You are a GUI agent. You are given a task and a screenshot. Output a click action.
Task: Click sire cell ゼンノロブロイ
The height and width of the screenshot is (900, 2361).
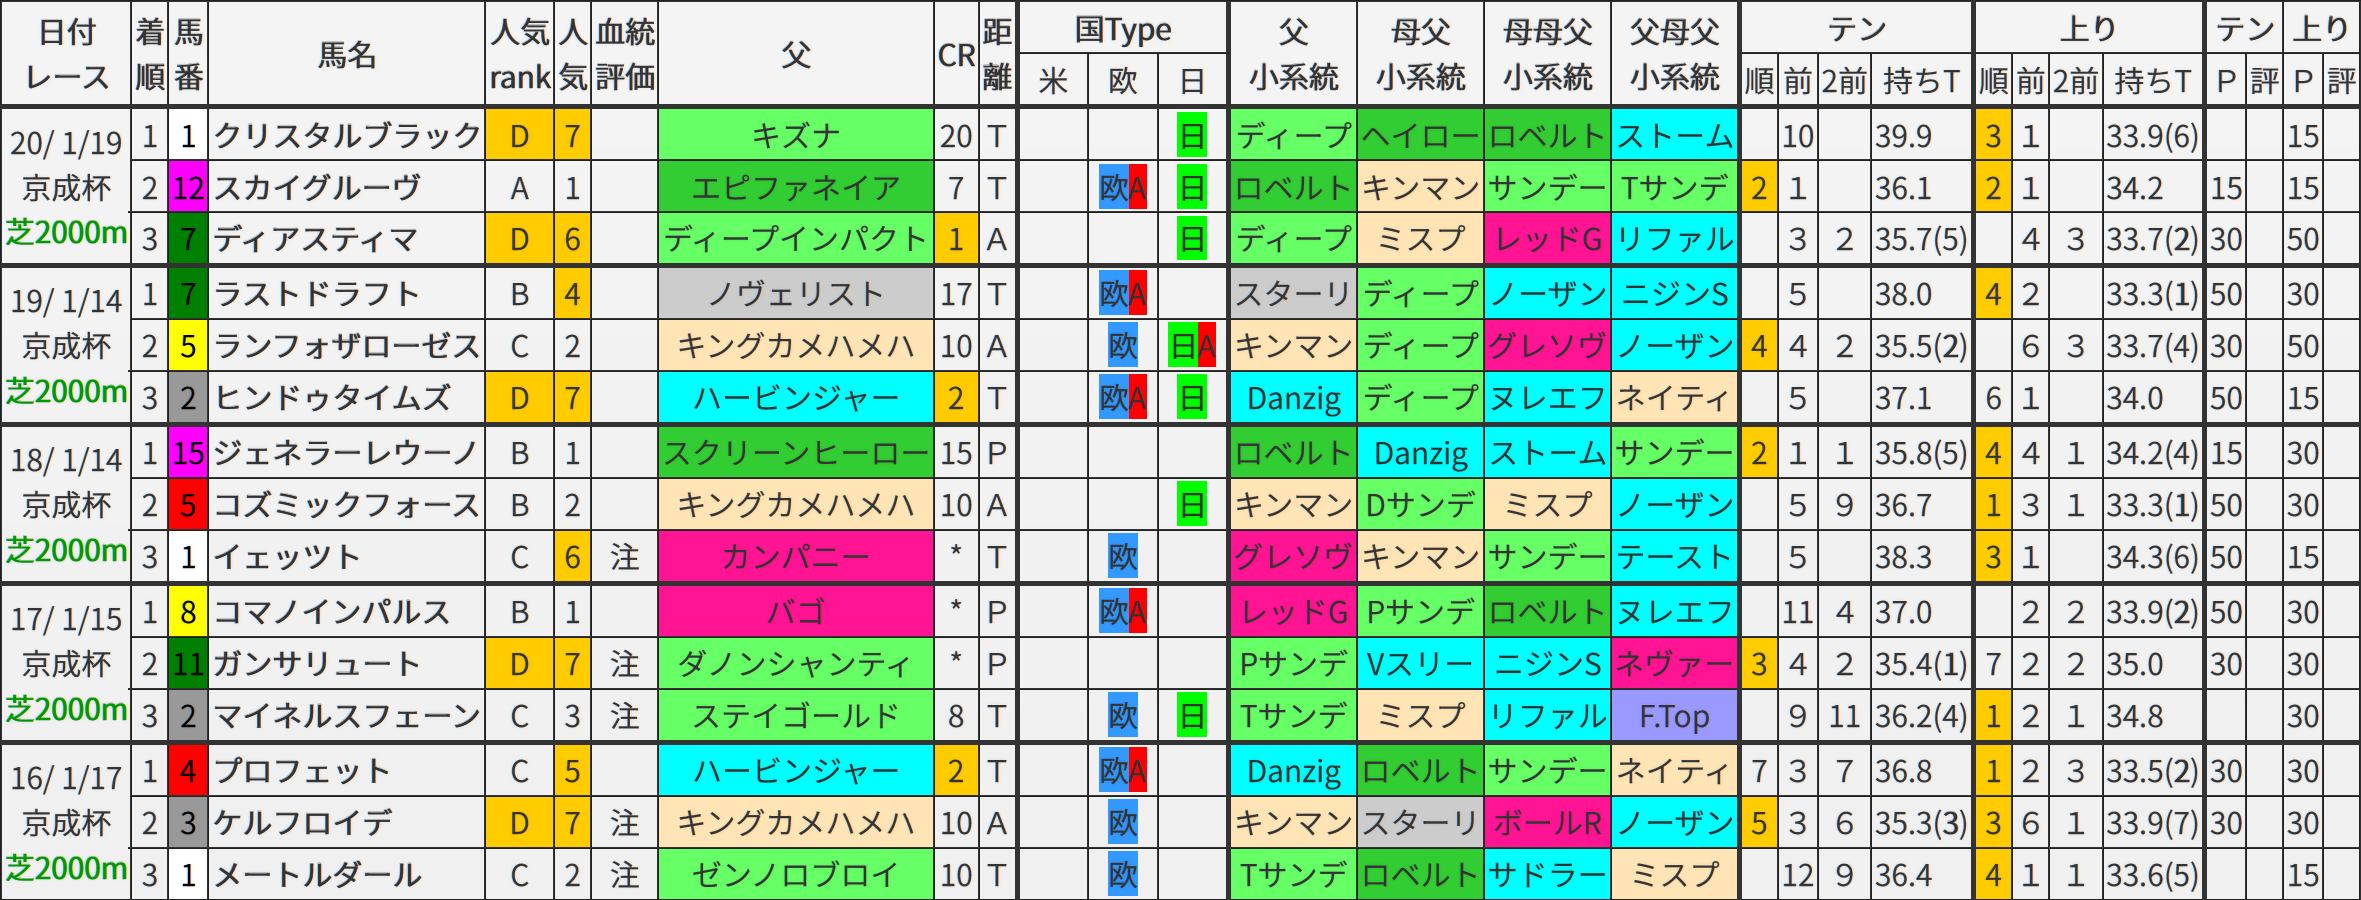[796, 875]
